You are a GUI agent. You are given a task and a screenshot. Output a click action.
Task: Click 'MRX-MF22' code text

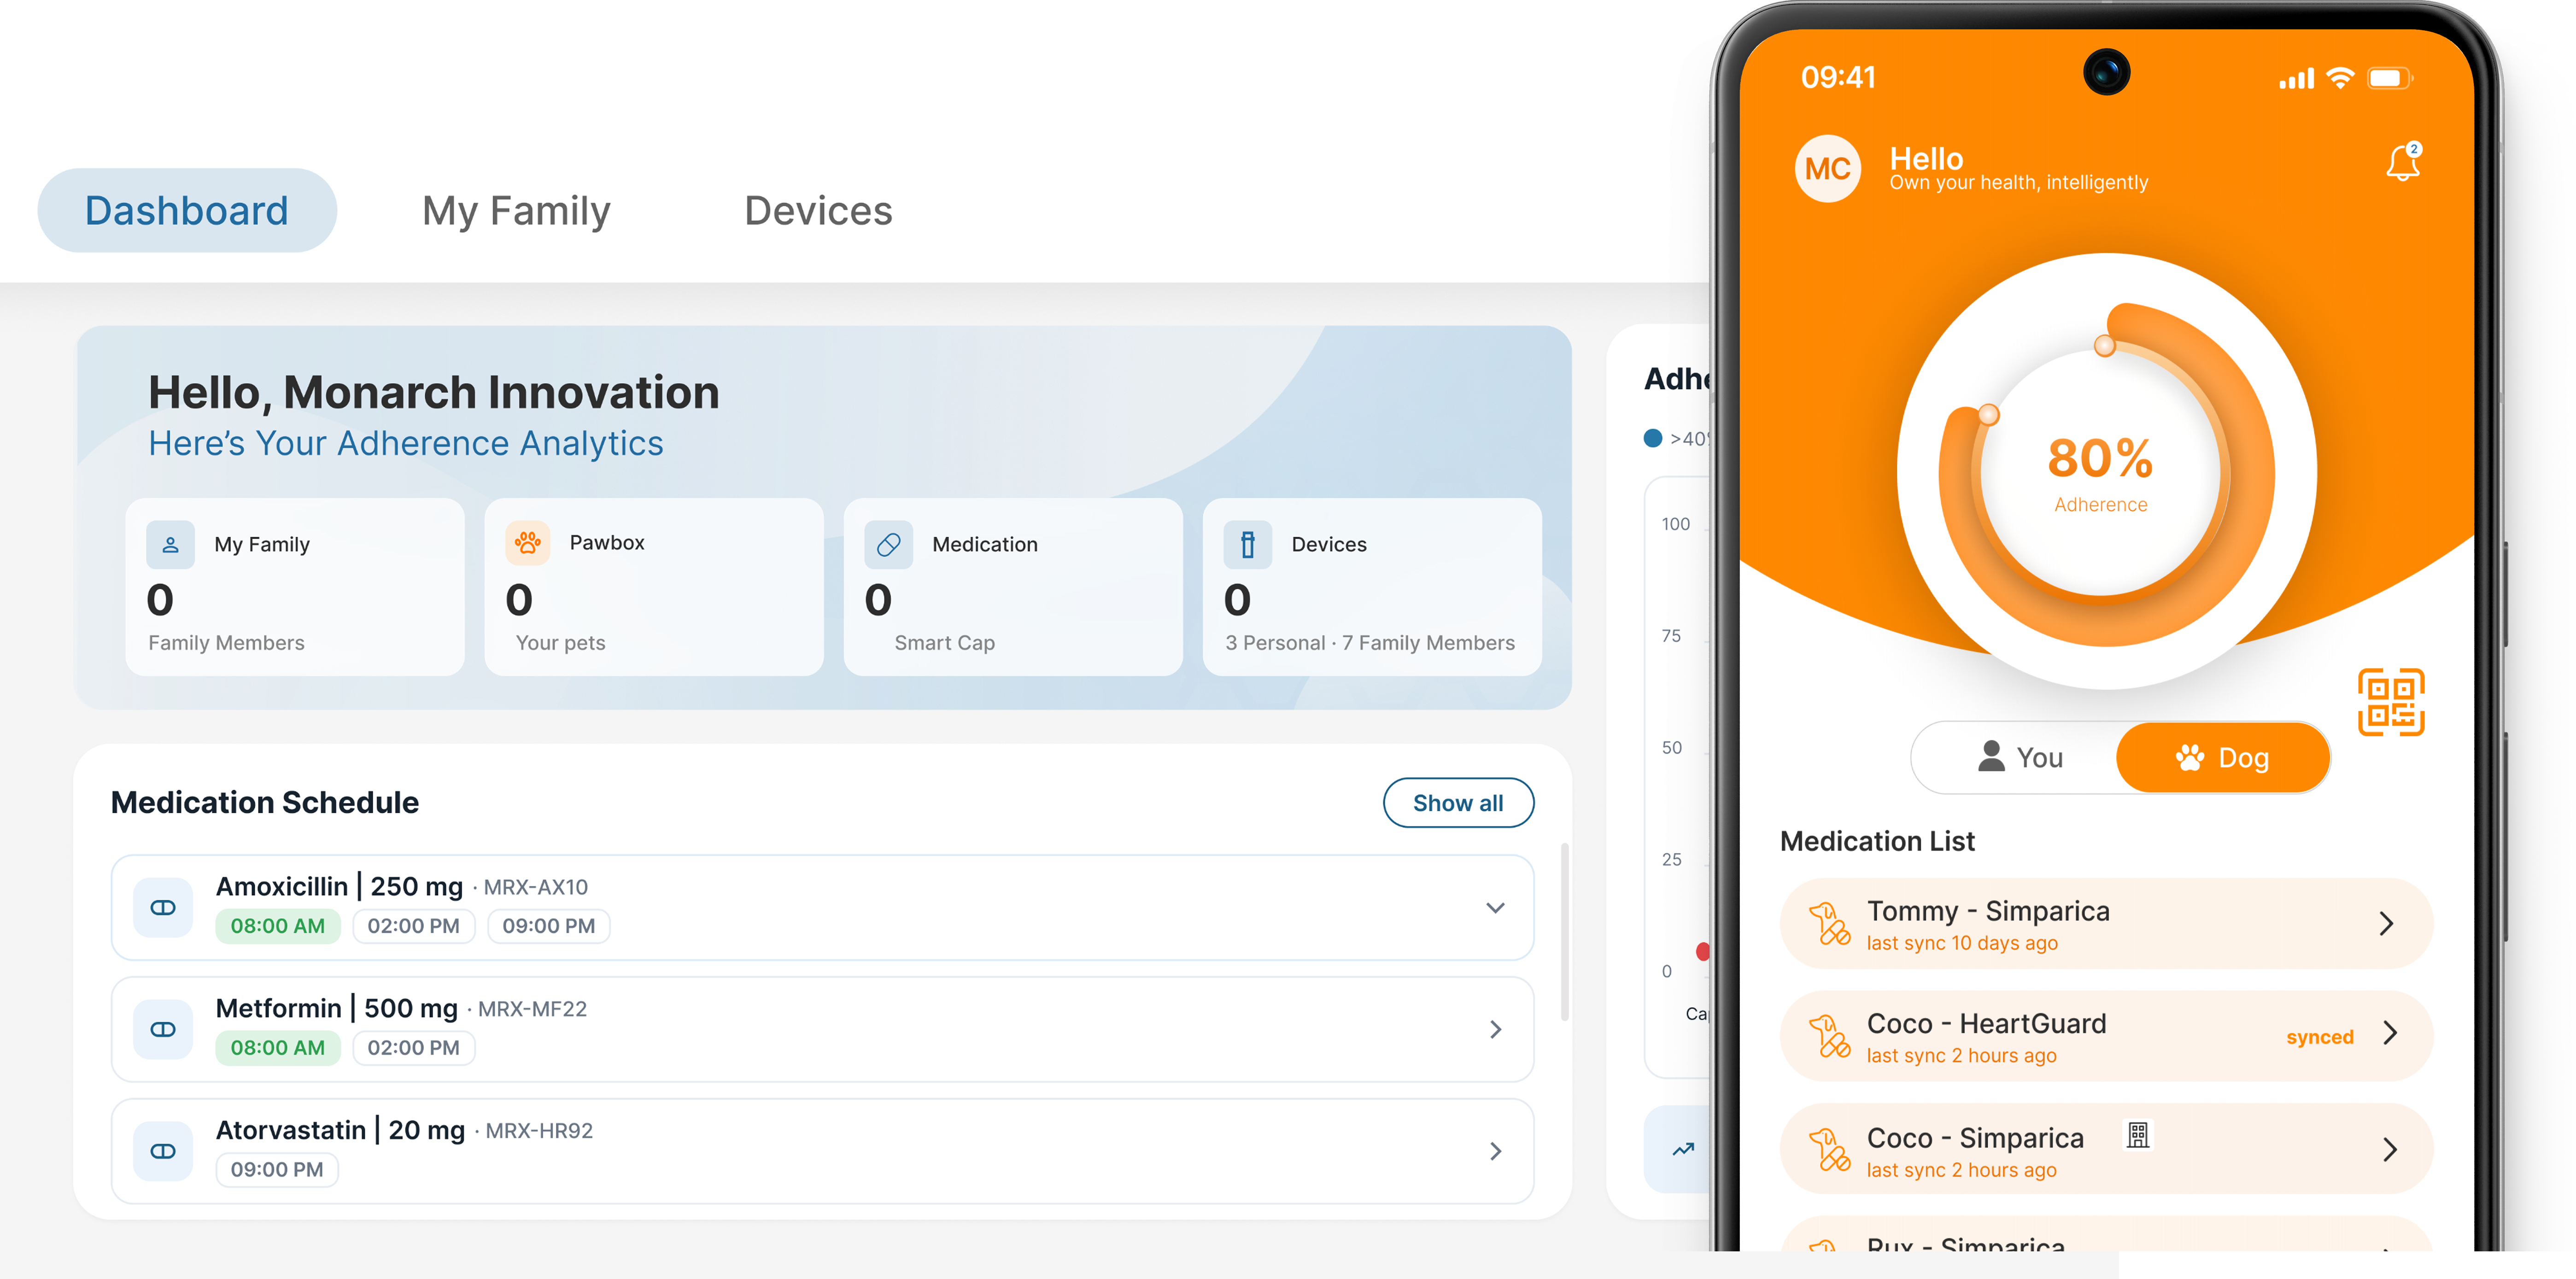[x=532, y=1009]
